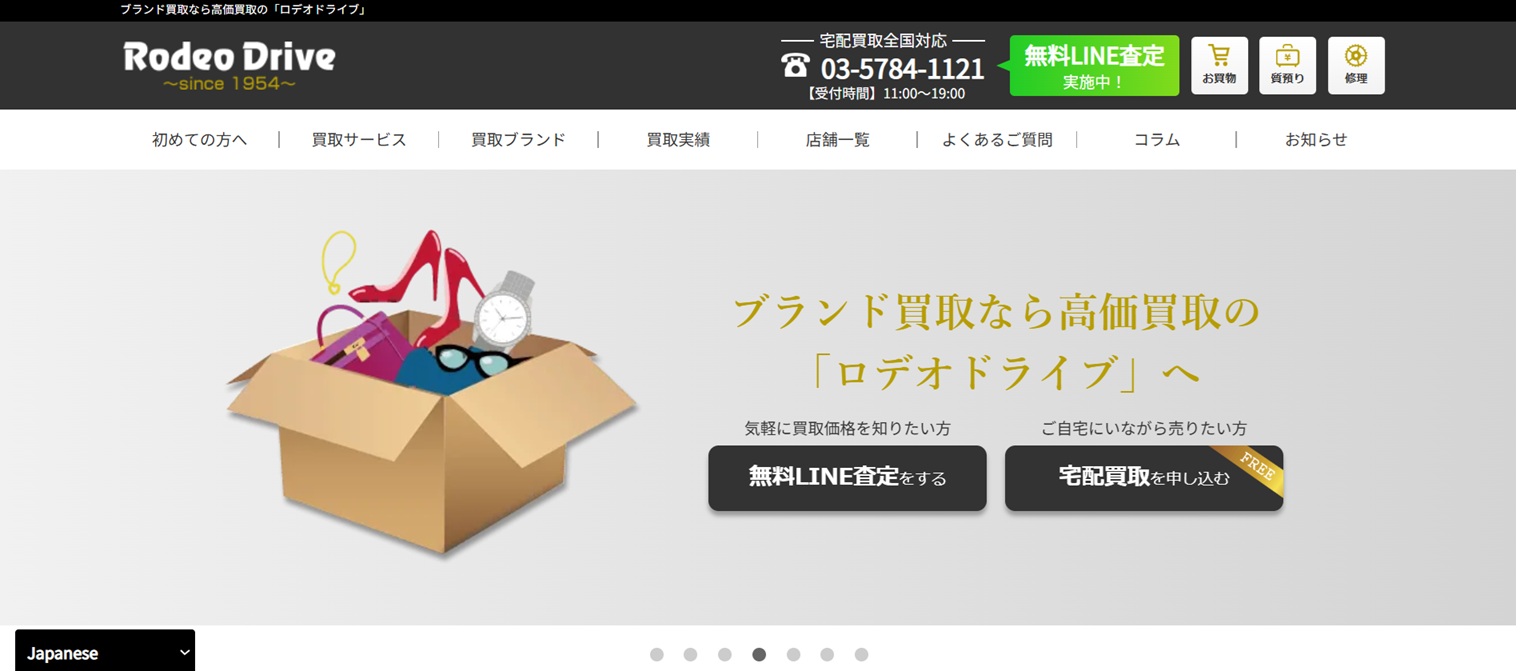Open the Japanese language dropdown

click(105, 652)
